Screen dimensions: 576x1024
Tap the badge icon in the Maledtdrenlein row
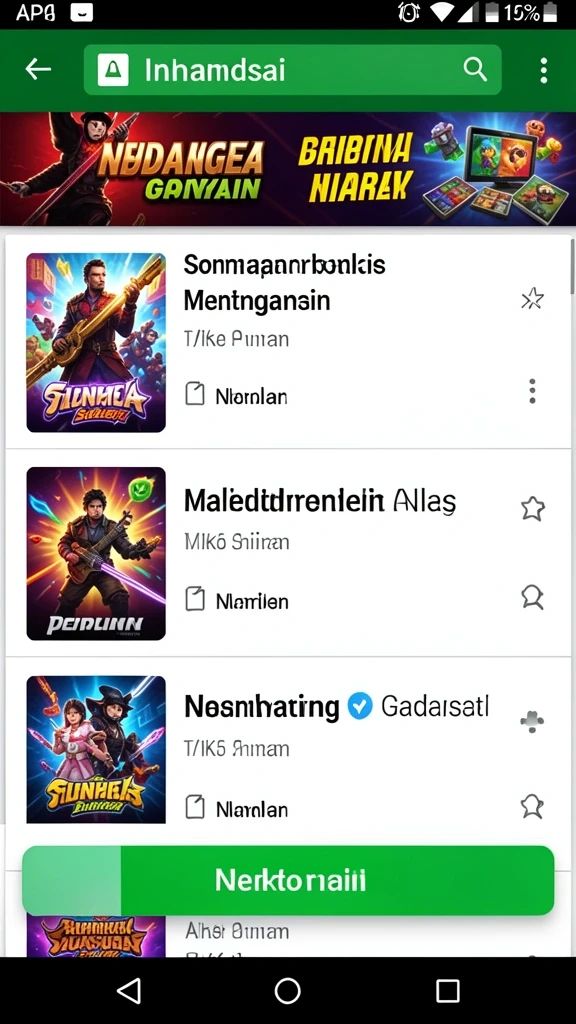click(x=533, y=598)
